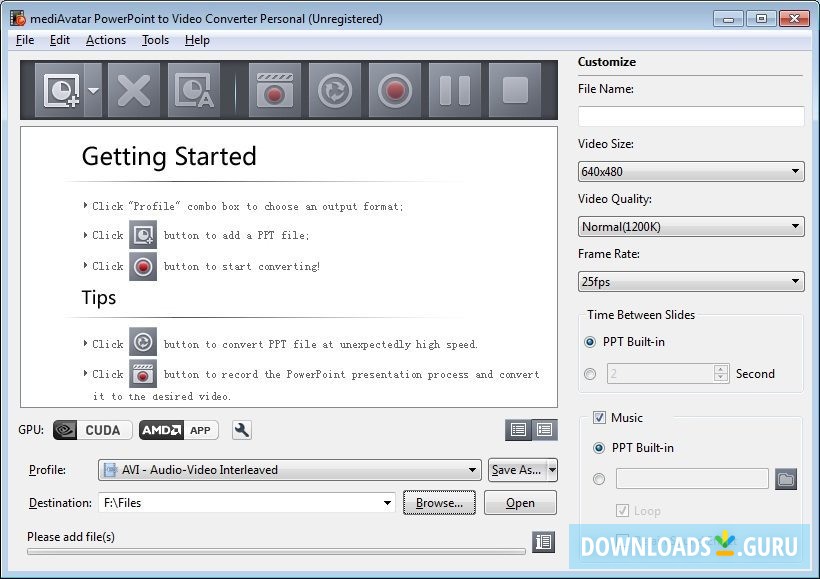Viewport: 820px width, 579px height.
Task: Open the Save As dropdown arrow
Action: (x=552, y=470)
